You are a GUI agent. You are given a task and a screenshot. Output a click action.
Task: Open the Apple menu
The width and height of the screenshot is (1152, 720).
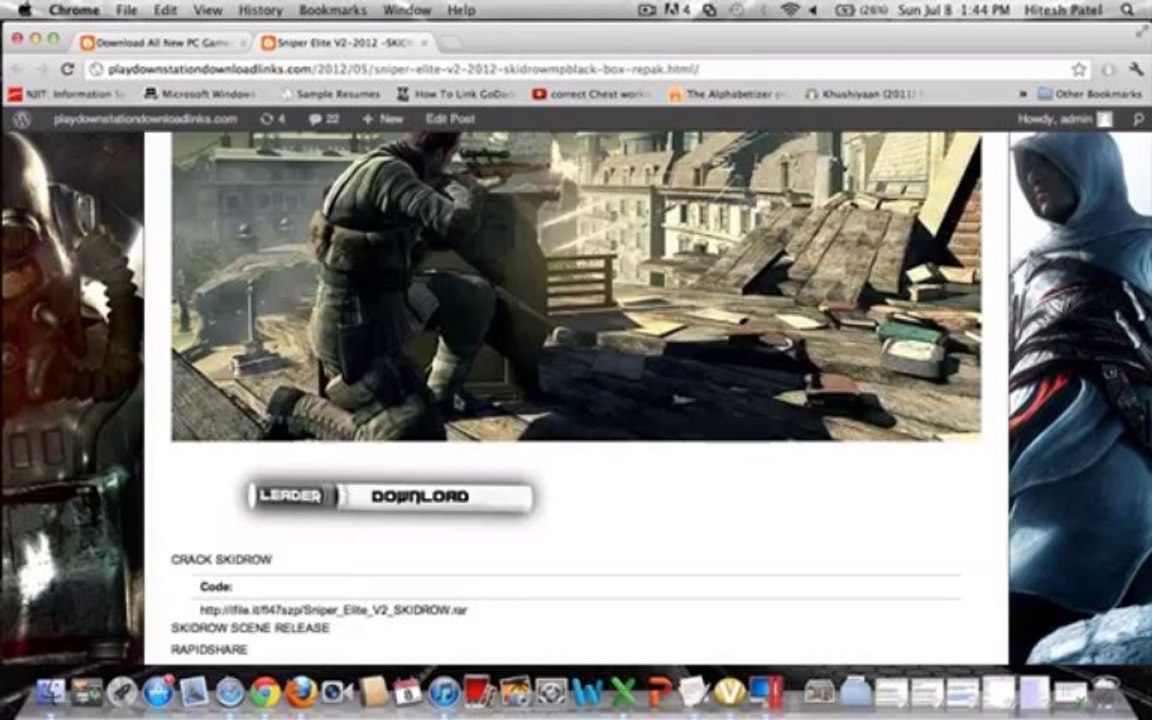(24, 10)
